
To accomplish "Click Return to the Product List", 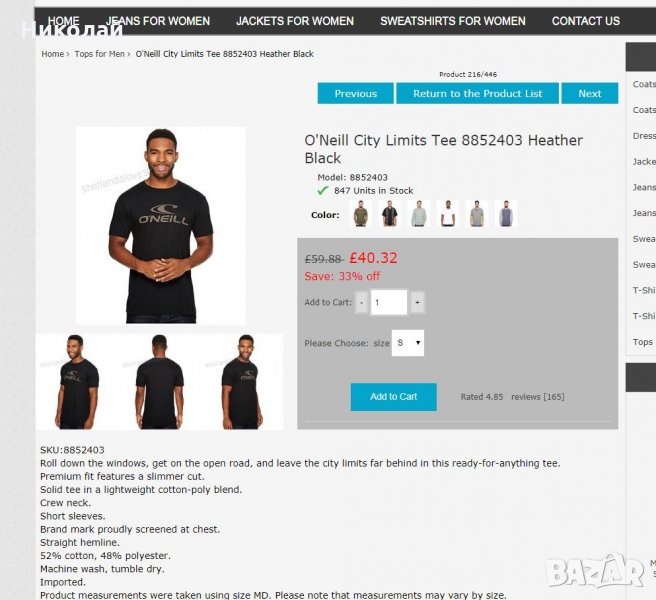I will (477, 93).
